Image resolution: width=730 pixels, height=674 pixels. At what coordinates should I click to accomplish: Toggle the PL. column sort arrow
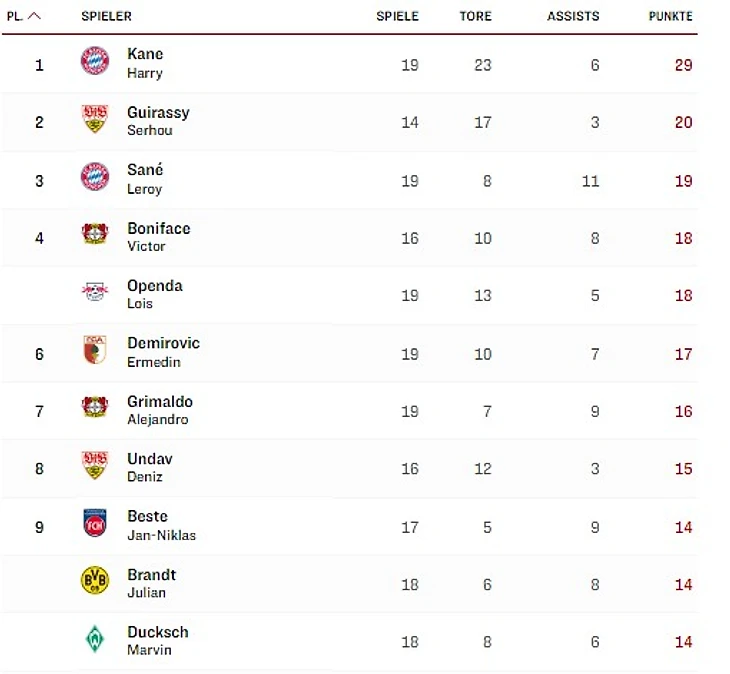point(35,16)
